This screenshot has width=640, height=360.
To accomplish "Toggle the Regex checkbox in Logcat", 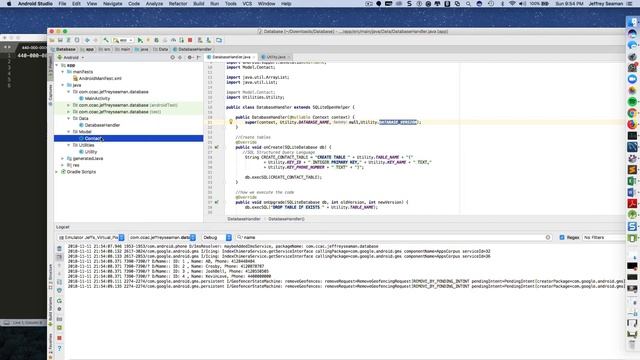I will pos(562,237).
